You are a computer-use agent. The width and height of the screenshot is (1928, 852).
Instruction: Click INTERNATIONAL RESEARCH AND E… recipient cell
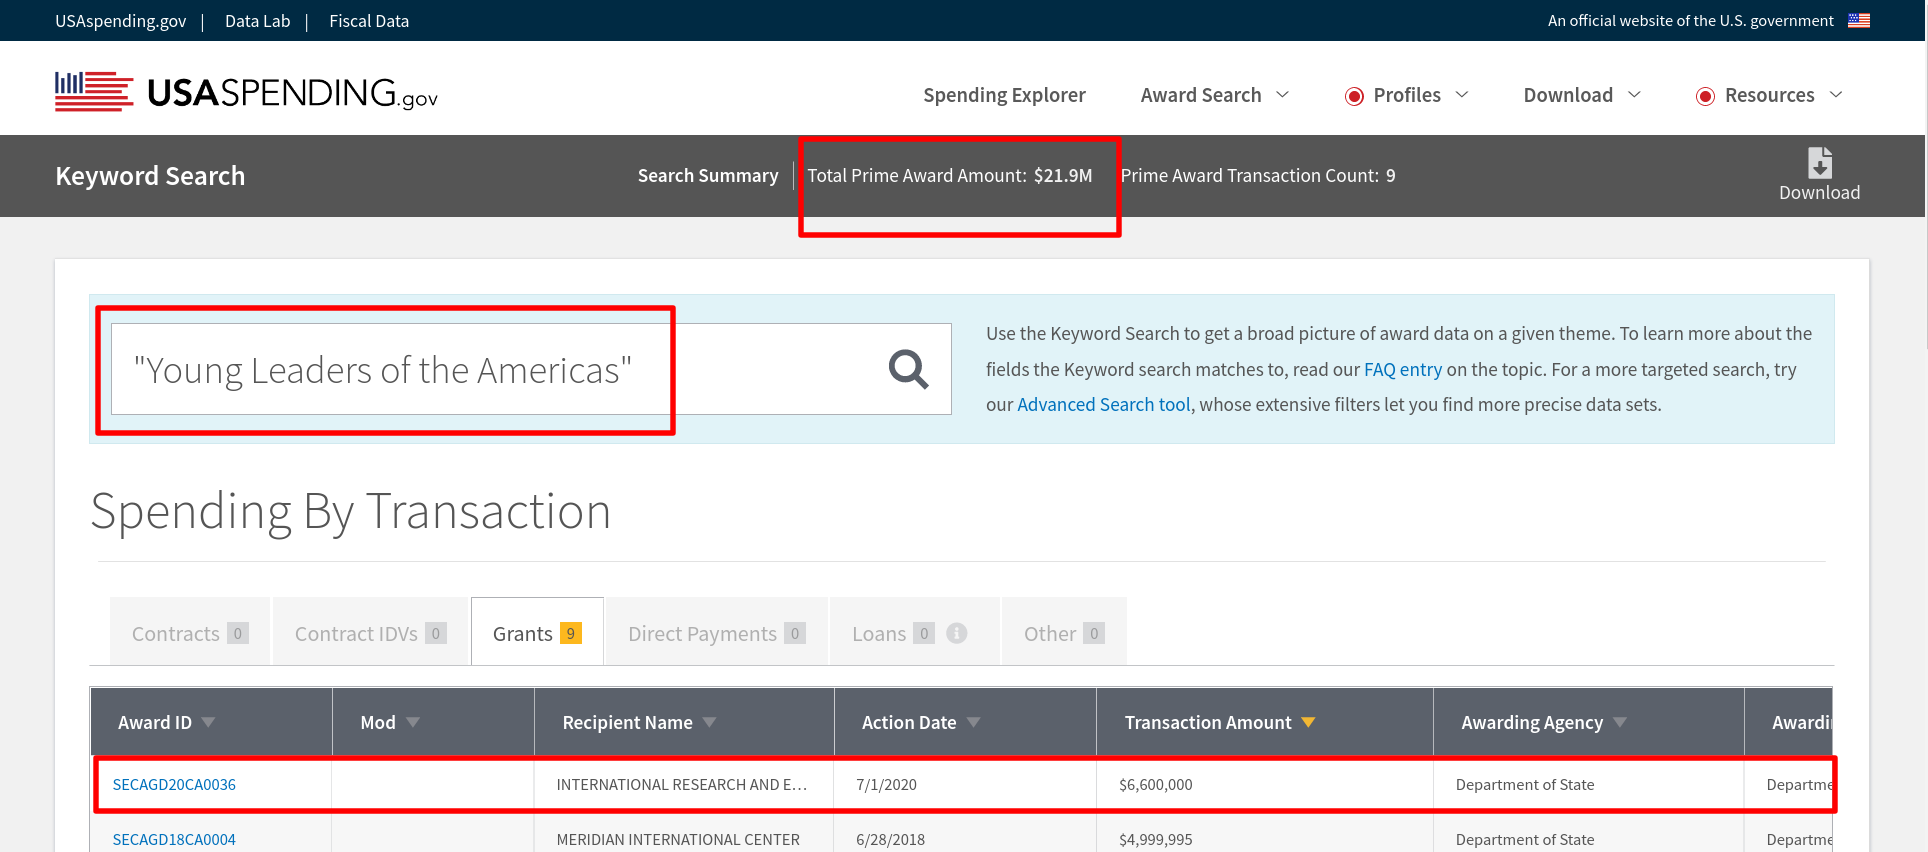(684, 785)
